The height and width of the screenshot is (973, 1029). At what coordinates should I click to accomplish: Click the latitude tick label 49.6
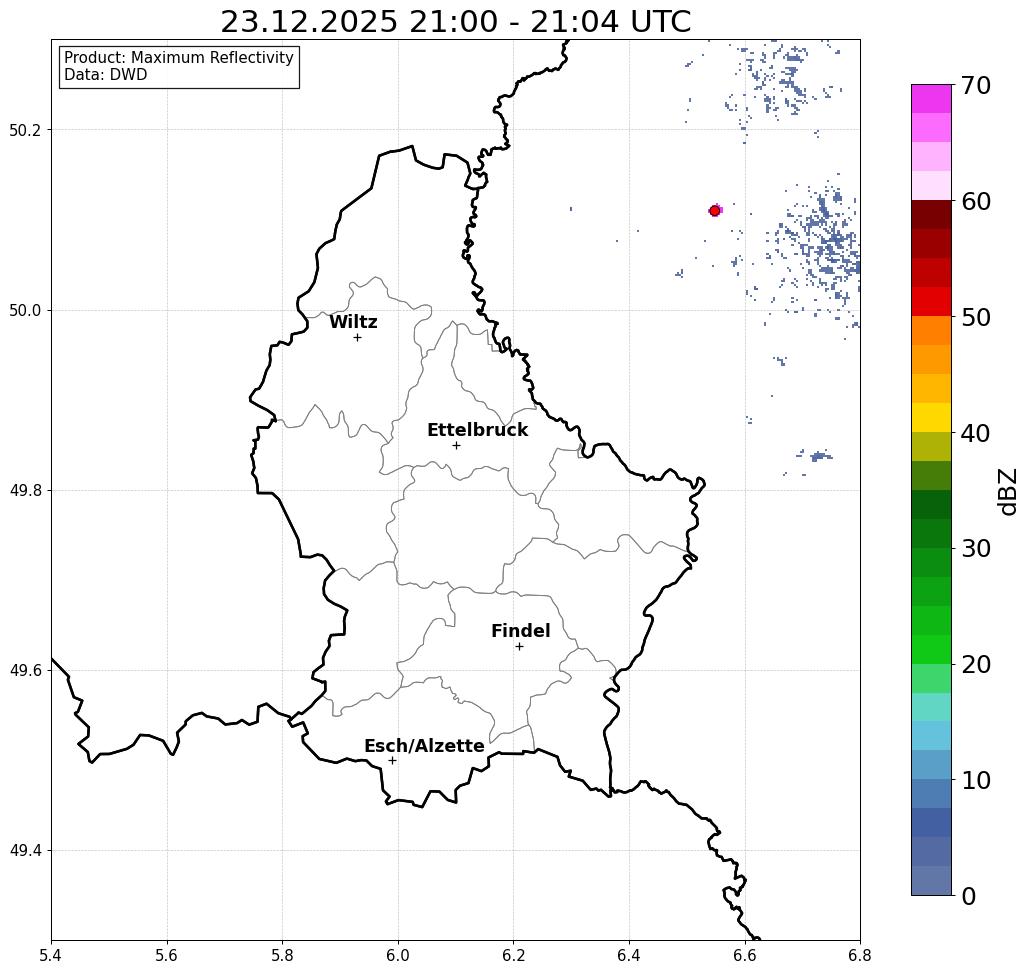[25, 671]
